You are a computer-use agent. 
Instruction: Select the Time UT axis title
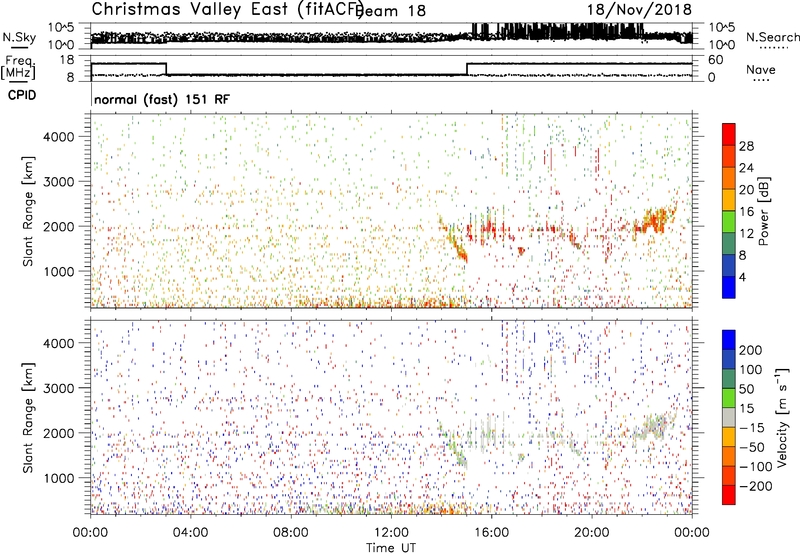point(391,547)
